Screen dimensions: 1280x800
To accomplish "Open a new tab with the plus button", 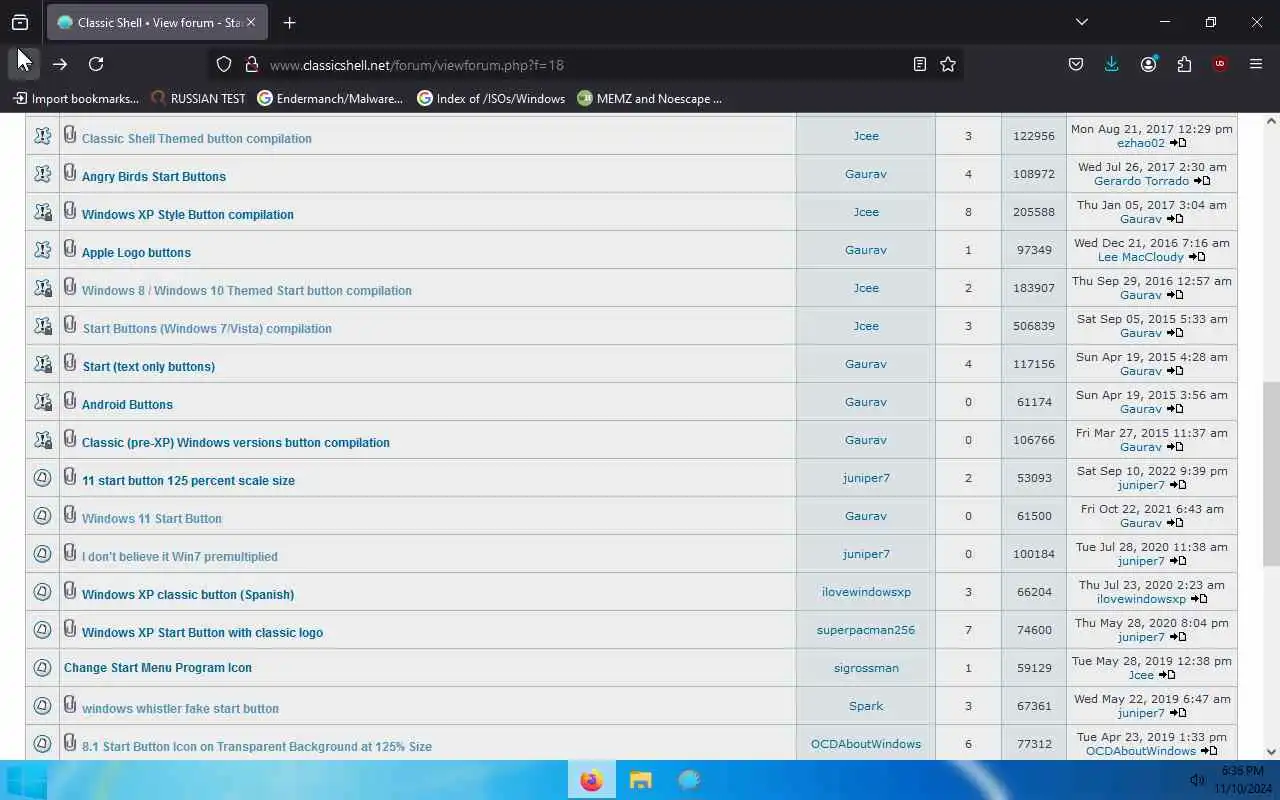I will 289,22.
